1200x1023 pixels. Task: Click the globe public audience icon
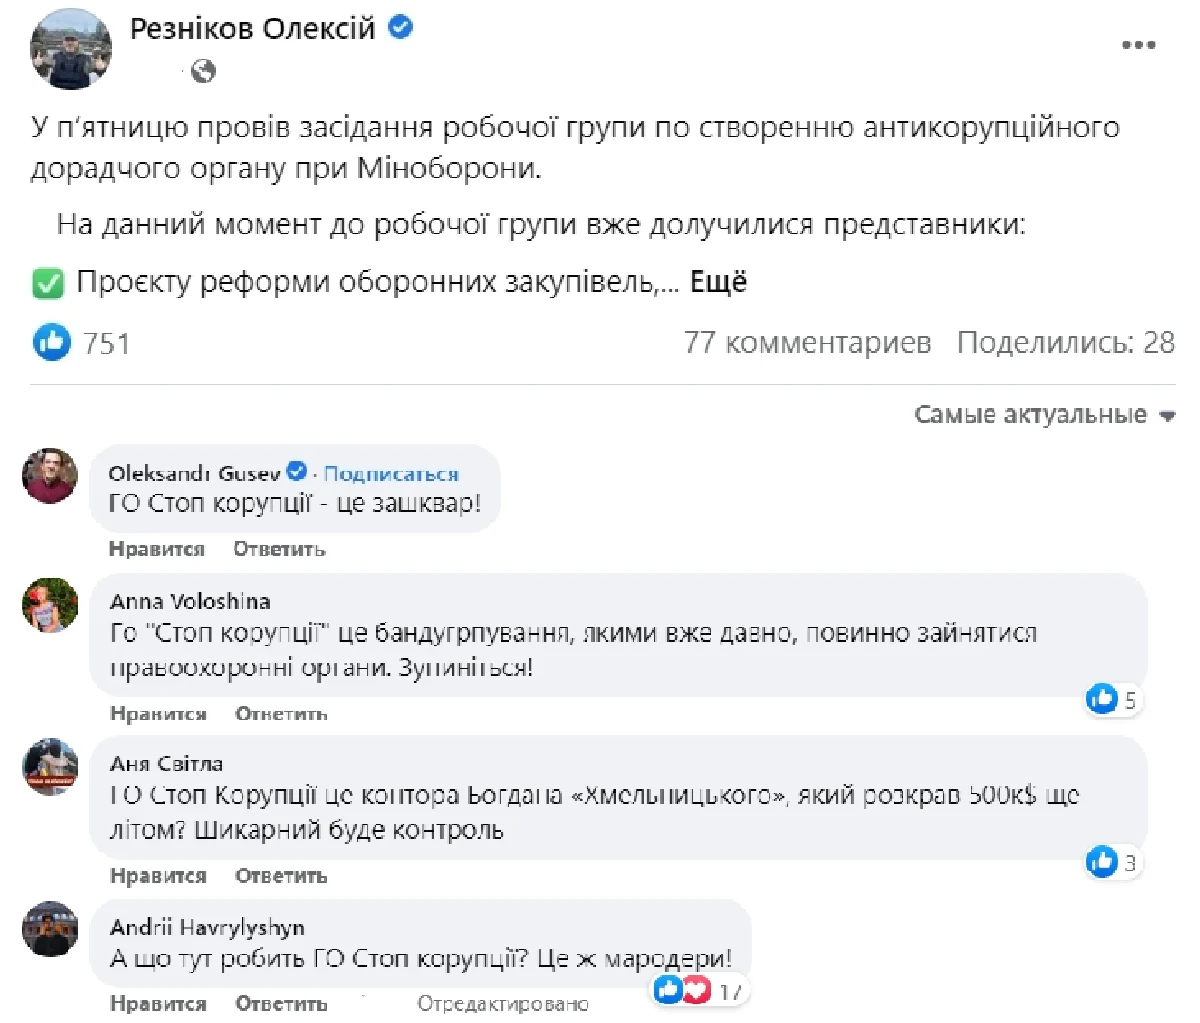coord(203,71)
